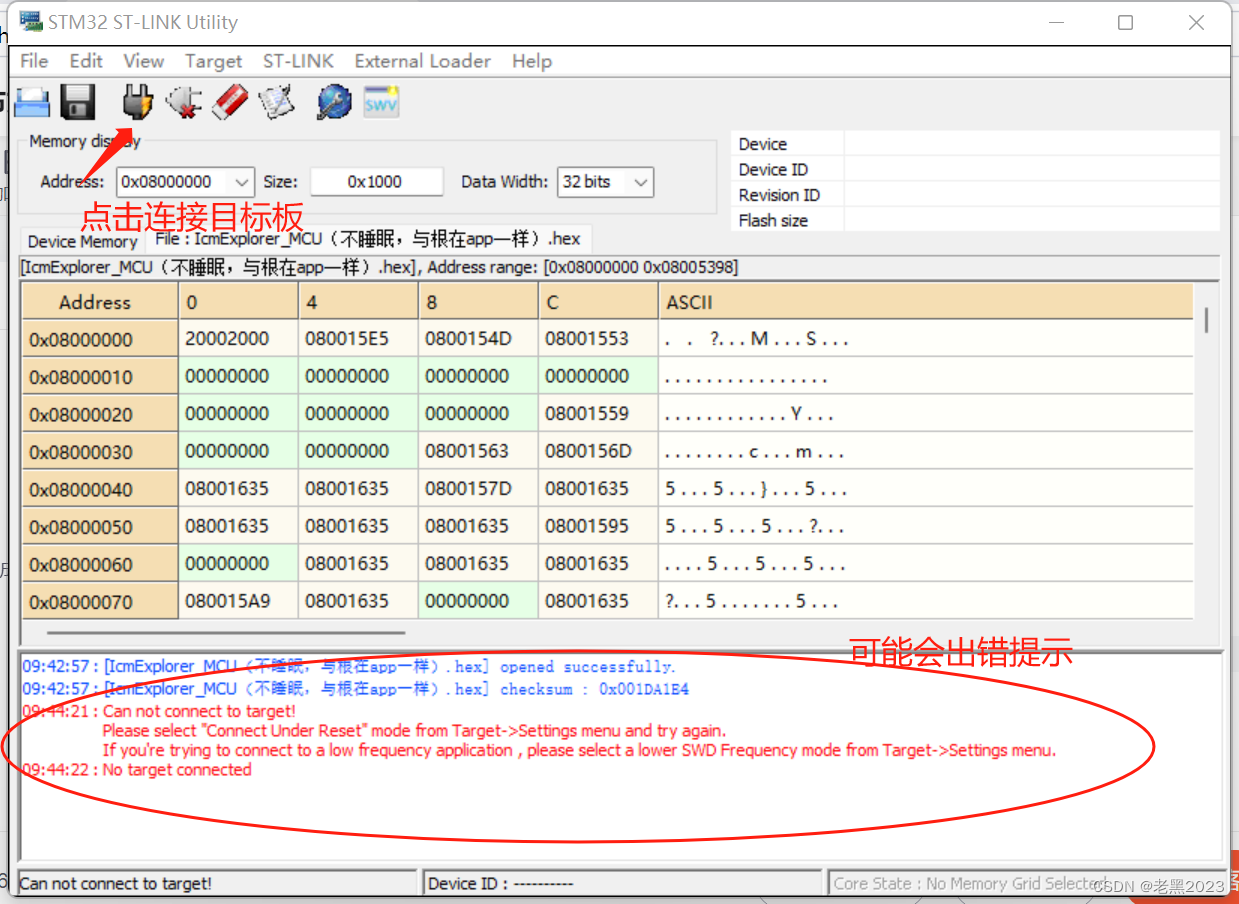This screenshot has width=1239, height=904.
Task: Click the Full chip erase eraser icon
Action: point(230,101)
